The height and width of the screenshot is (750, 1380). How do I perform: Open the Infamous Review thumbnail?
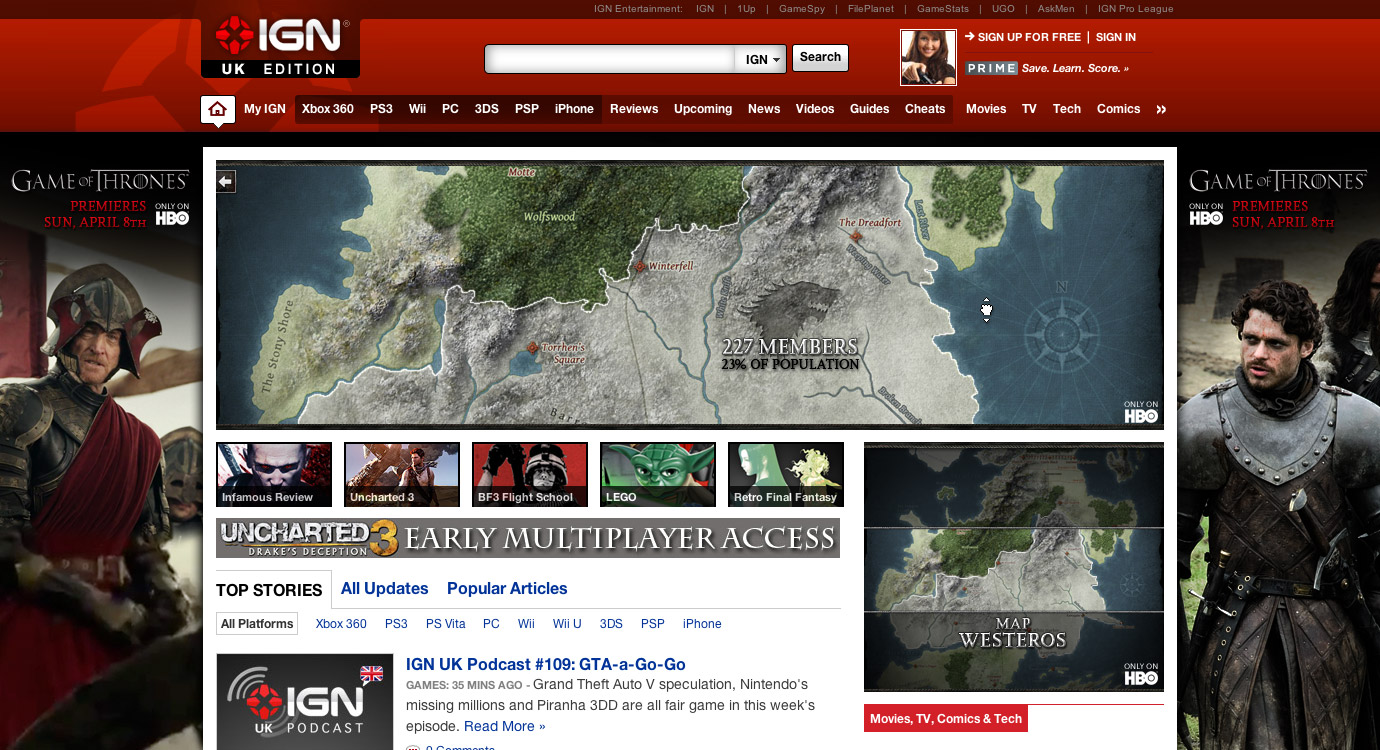point(274,475)
